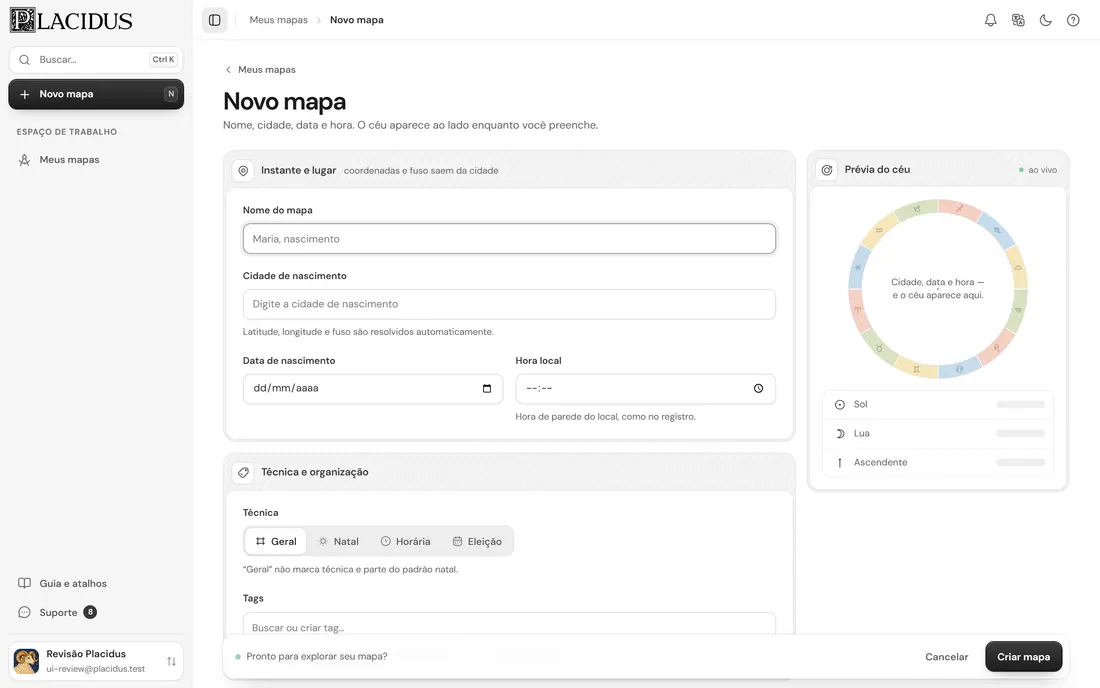Screen dimensions: 1100x688
Task: Cancel the new map form
Action: click(x=946, y=656)
